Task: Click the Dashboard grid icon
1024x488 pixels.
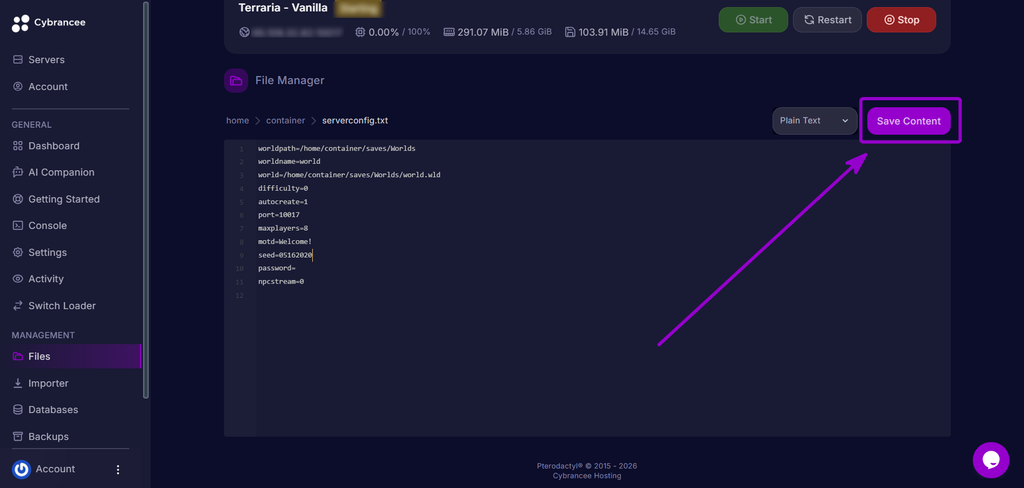Action: click(18, 146)
